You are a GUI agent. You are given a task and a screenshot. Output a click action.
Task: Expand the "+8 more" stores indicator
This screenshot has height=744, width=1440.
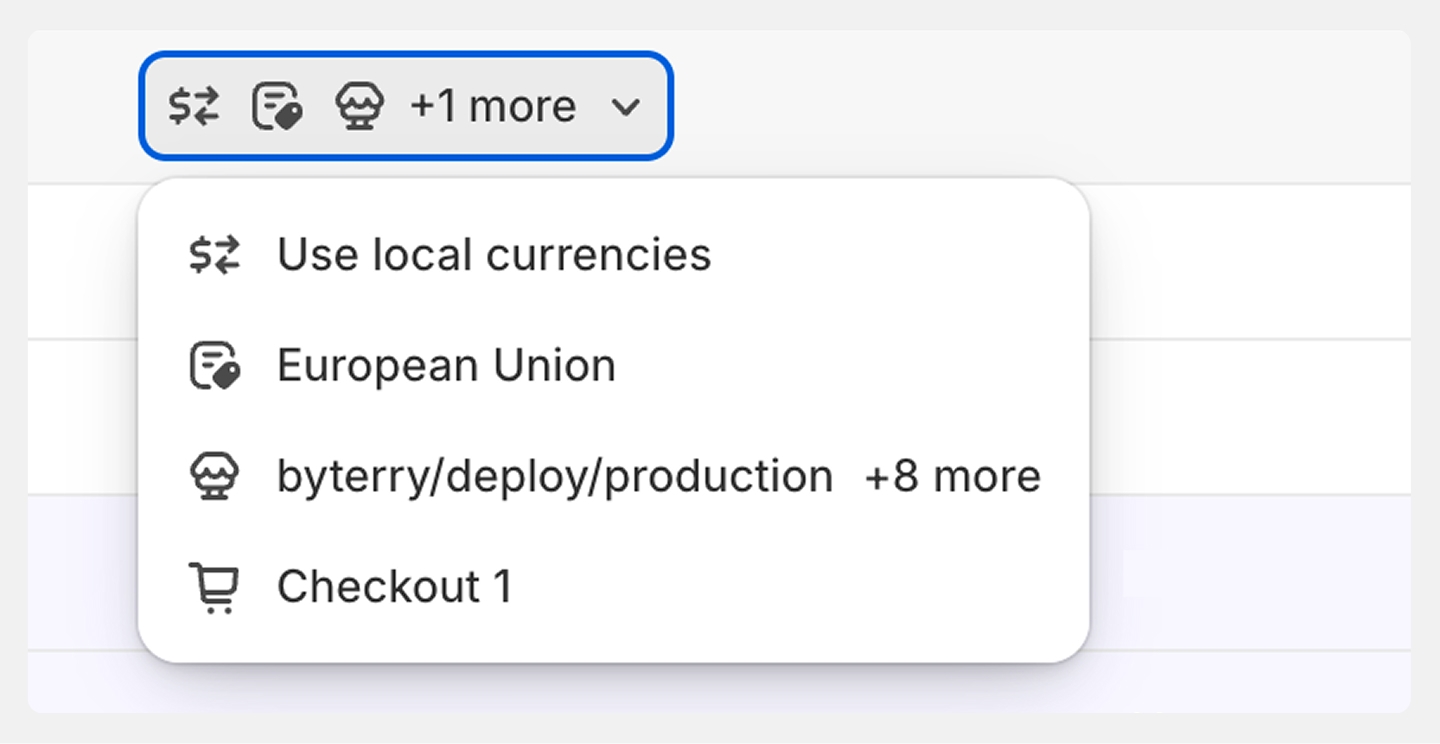point(952,477)
